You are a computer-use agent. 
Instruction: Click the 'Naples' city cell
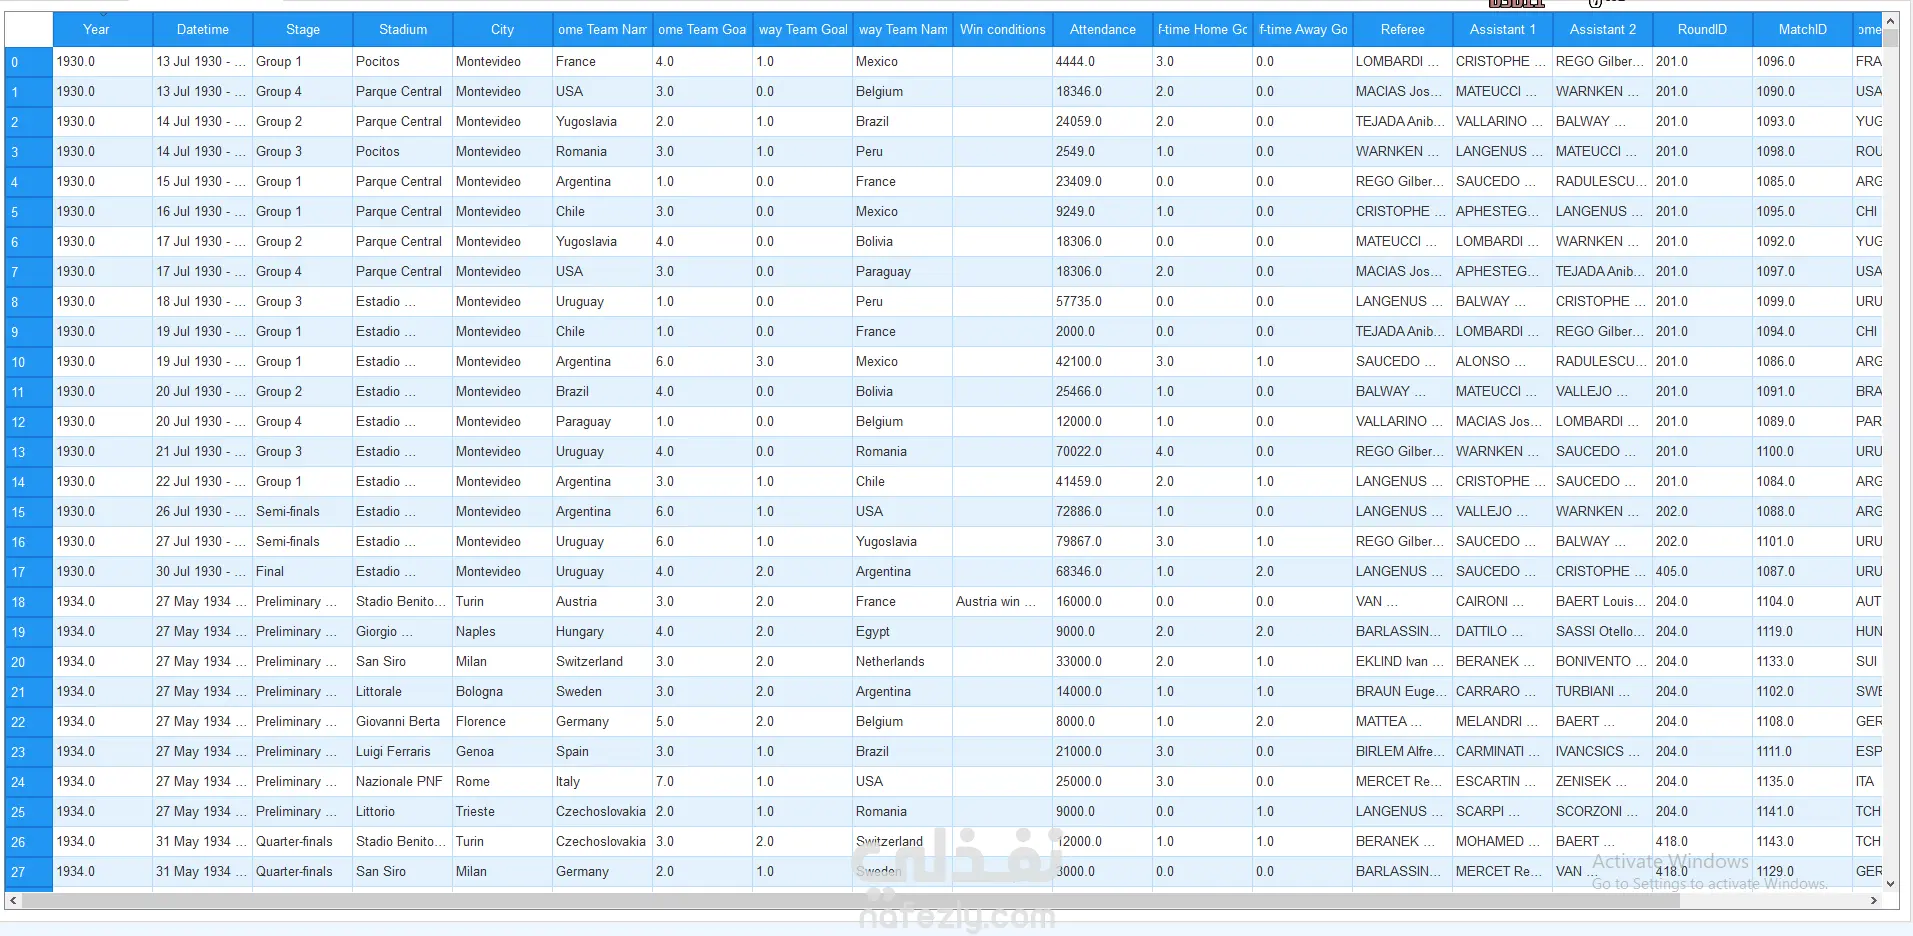click(503, 632)
